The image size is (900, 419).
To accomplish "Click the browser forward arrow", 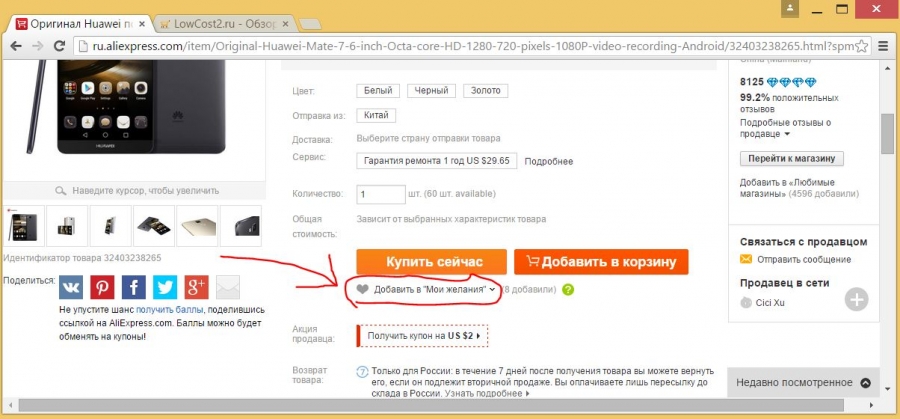I will coord(37,46).
